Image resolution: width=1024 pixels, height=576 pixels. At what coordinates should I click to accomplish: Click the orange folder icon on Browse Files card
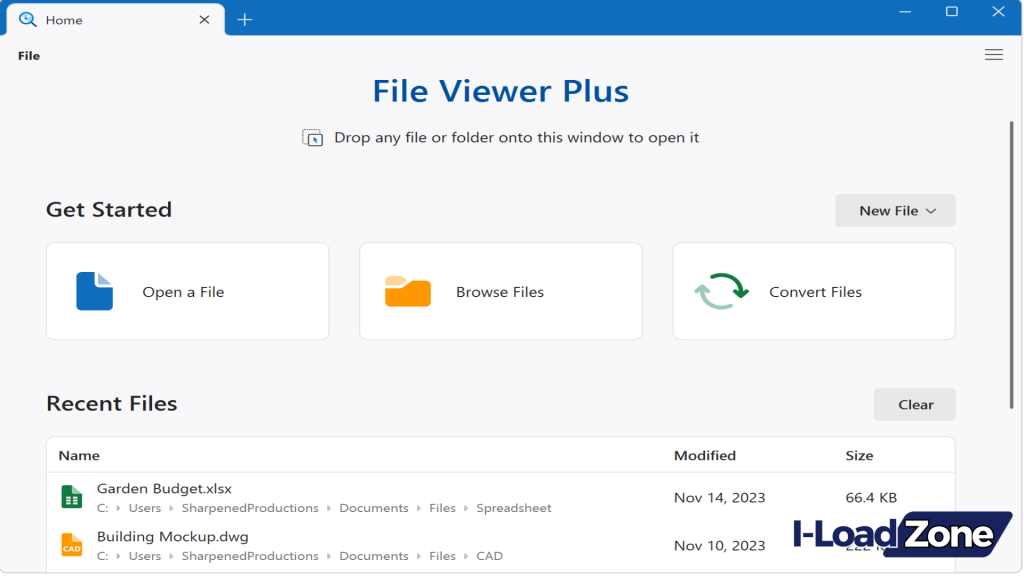[406, 291]
